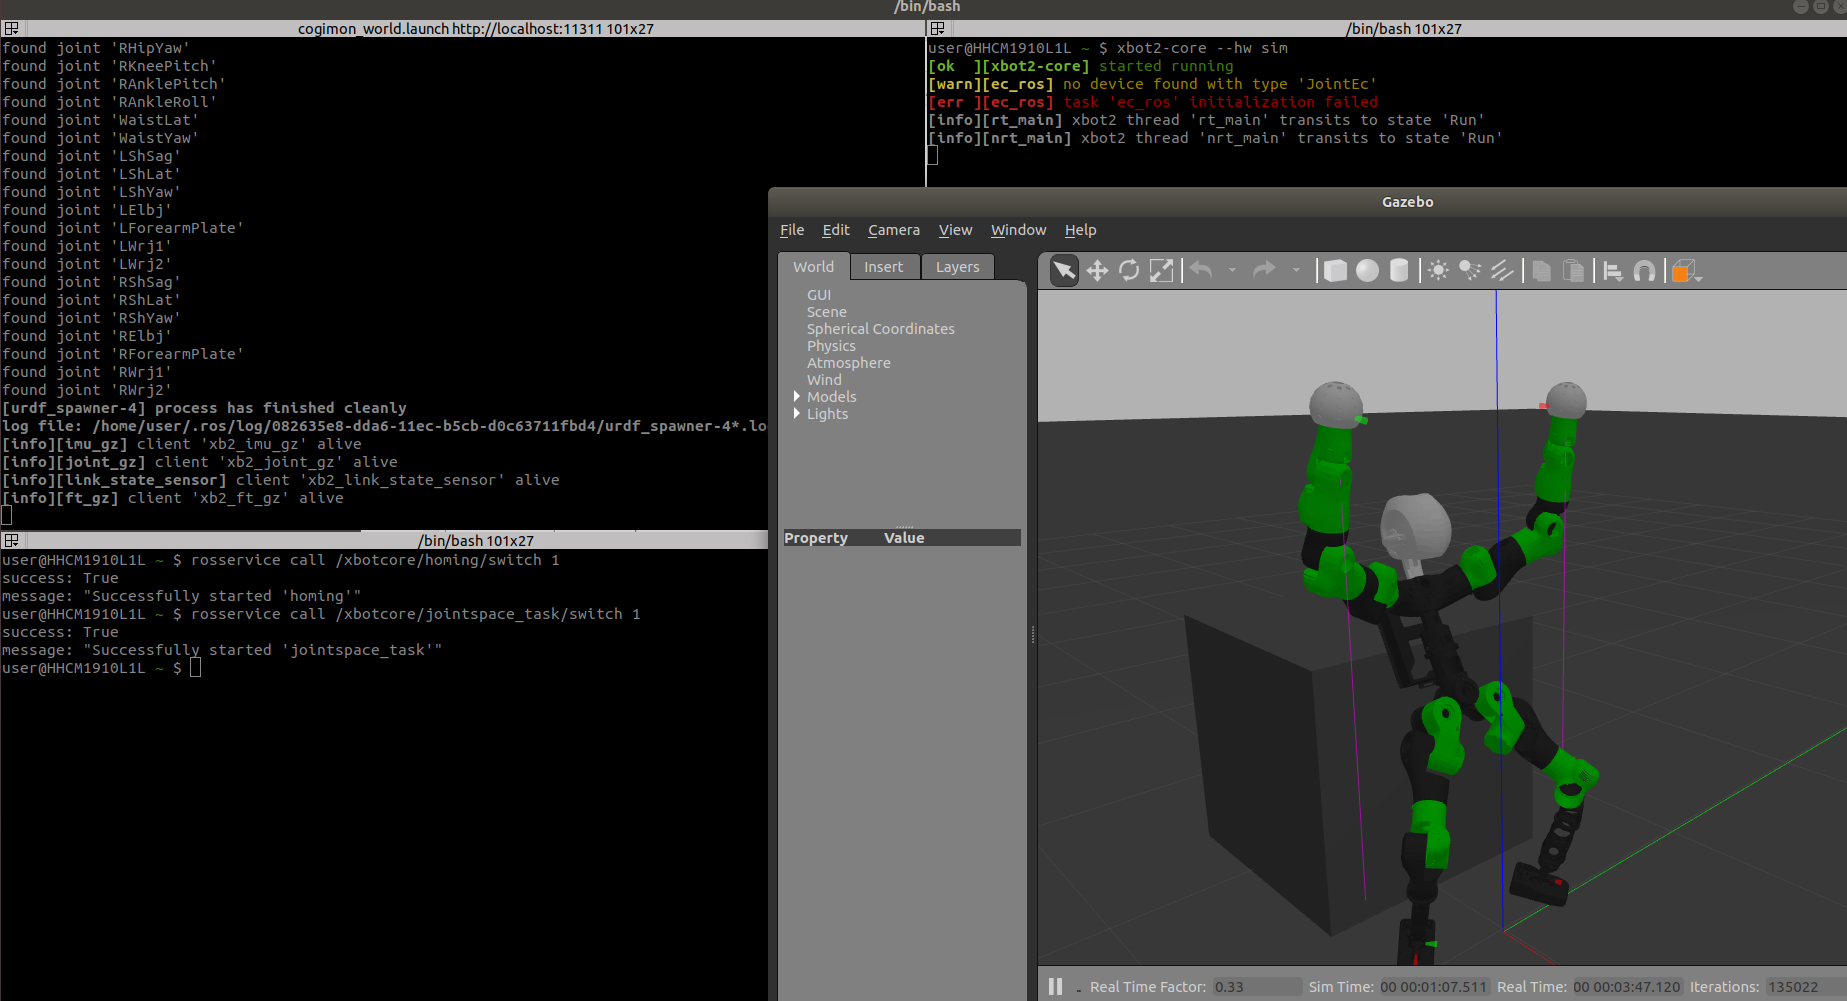Select the Models tree item label
The image size is (1847, 1001).
[x=832, y=397]
